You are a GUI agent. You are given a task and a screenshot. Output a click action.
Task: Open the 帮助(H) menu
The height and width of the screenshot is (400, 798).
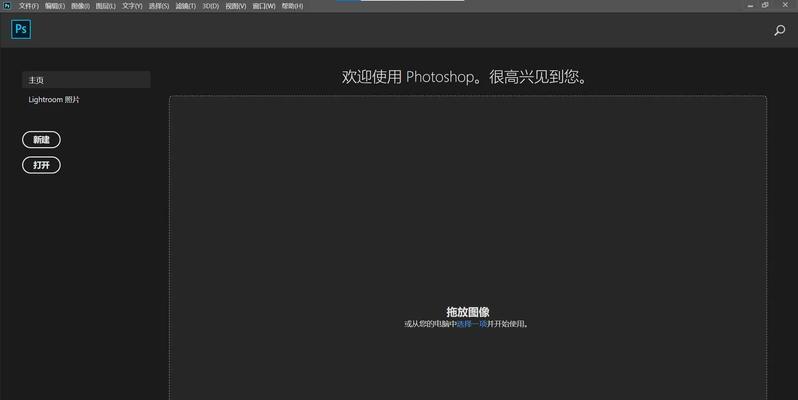click(292, 6)
